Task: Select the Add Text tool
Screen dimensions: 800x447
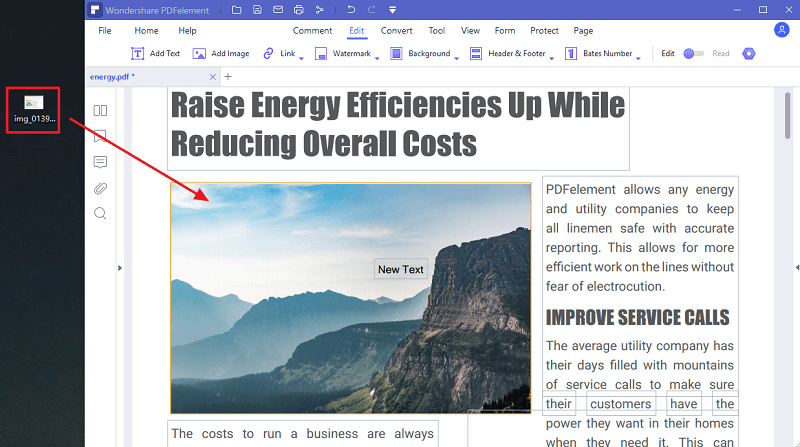Action: 155,54
